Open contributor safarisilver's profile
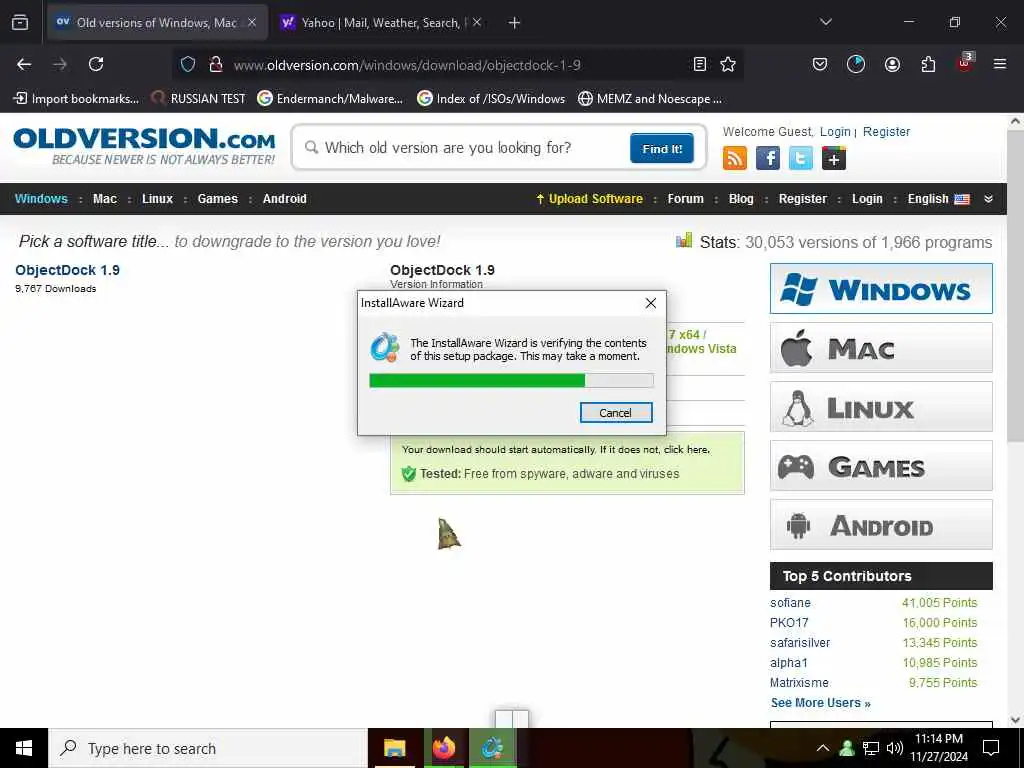1024x768 pixels. tap(800, 643)
